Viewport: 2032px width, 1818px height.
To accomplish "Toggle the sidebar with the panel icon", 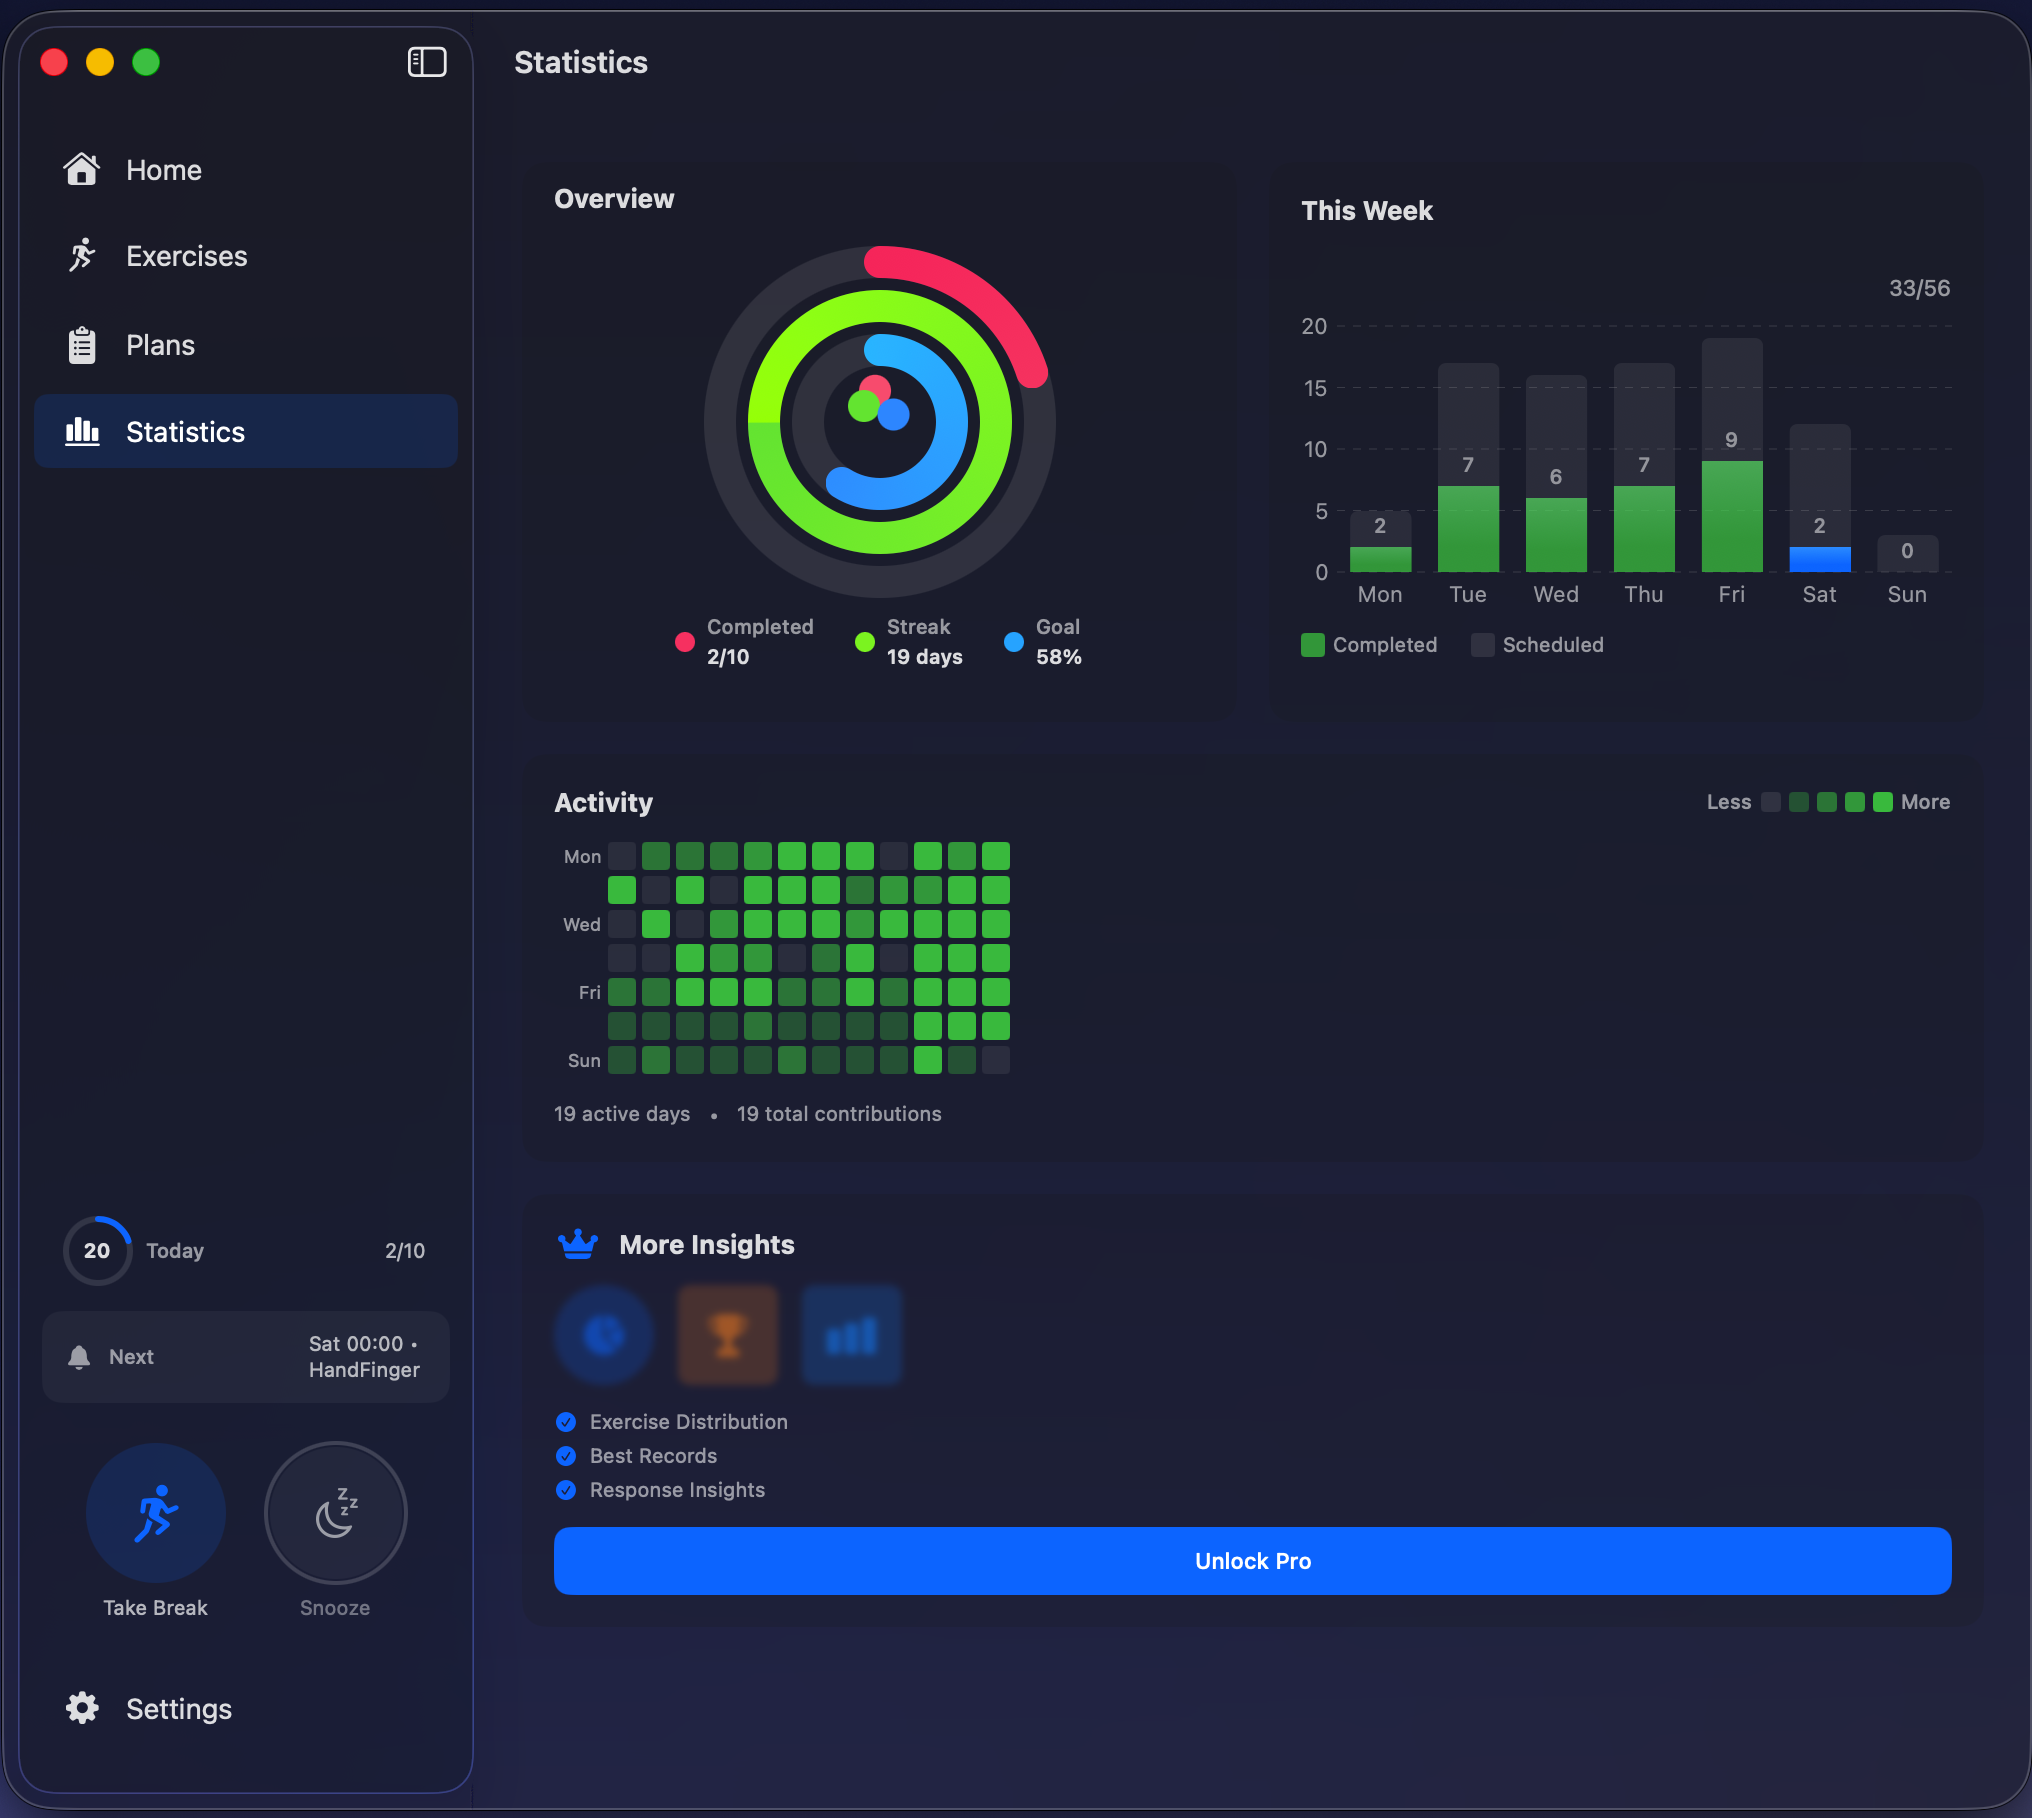I will tap(427, 62).
